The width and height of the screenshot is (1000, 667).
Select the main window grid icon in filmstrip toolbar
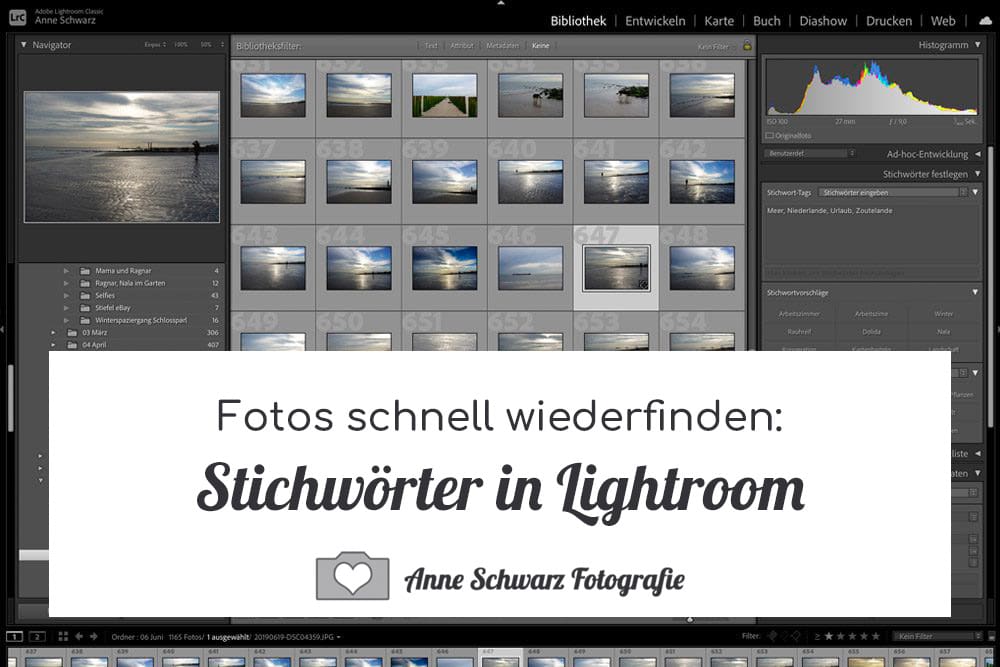click(13, 637)
